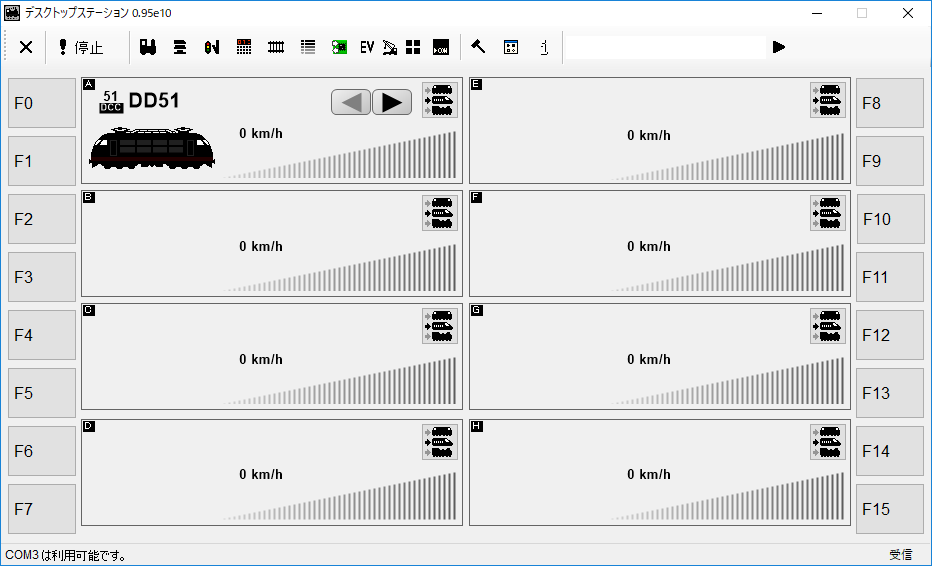Viewport: 932px width, 566px height.
Task: Toggle function F0
Action: click(x=42, y=103)
